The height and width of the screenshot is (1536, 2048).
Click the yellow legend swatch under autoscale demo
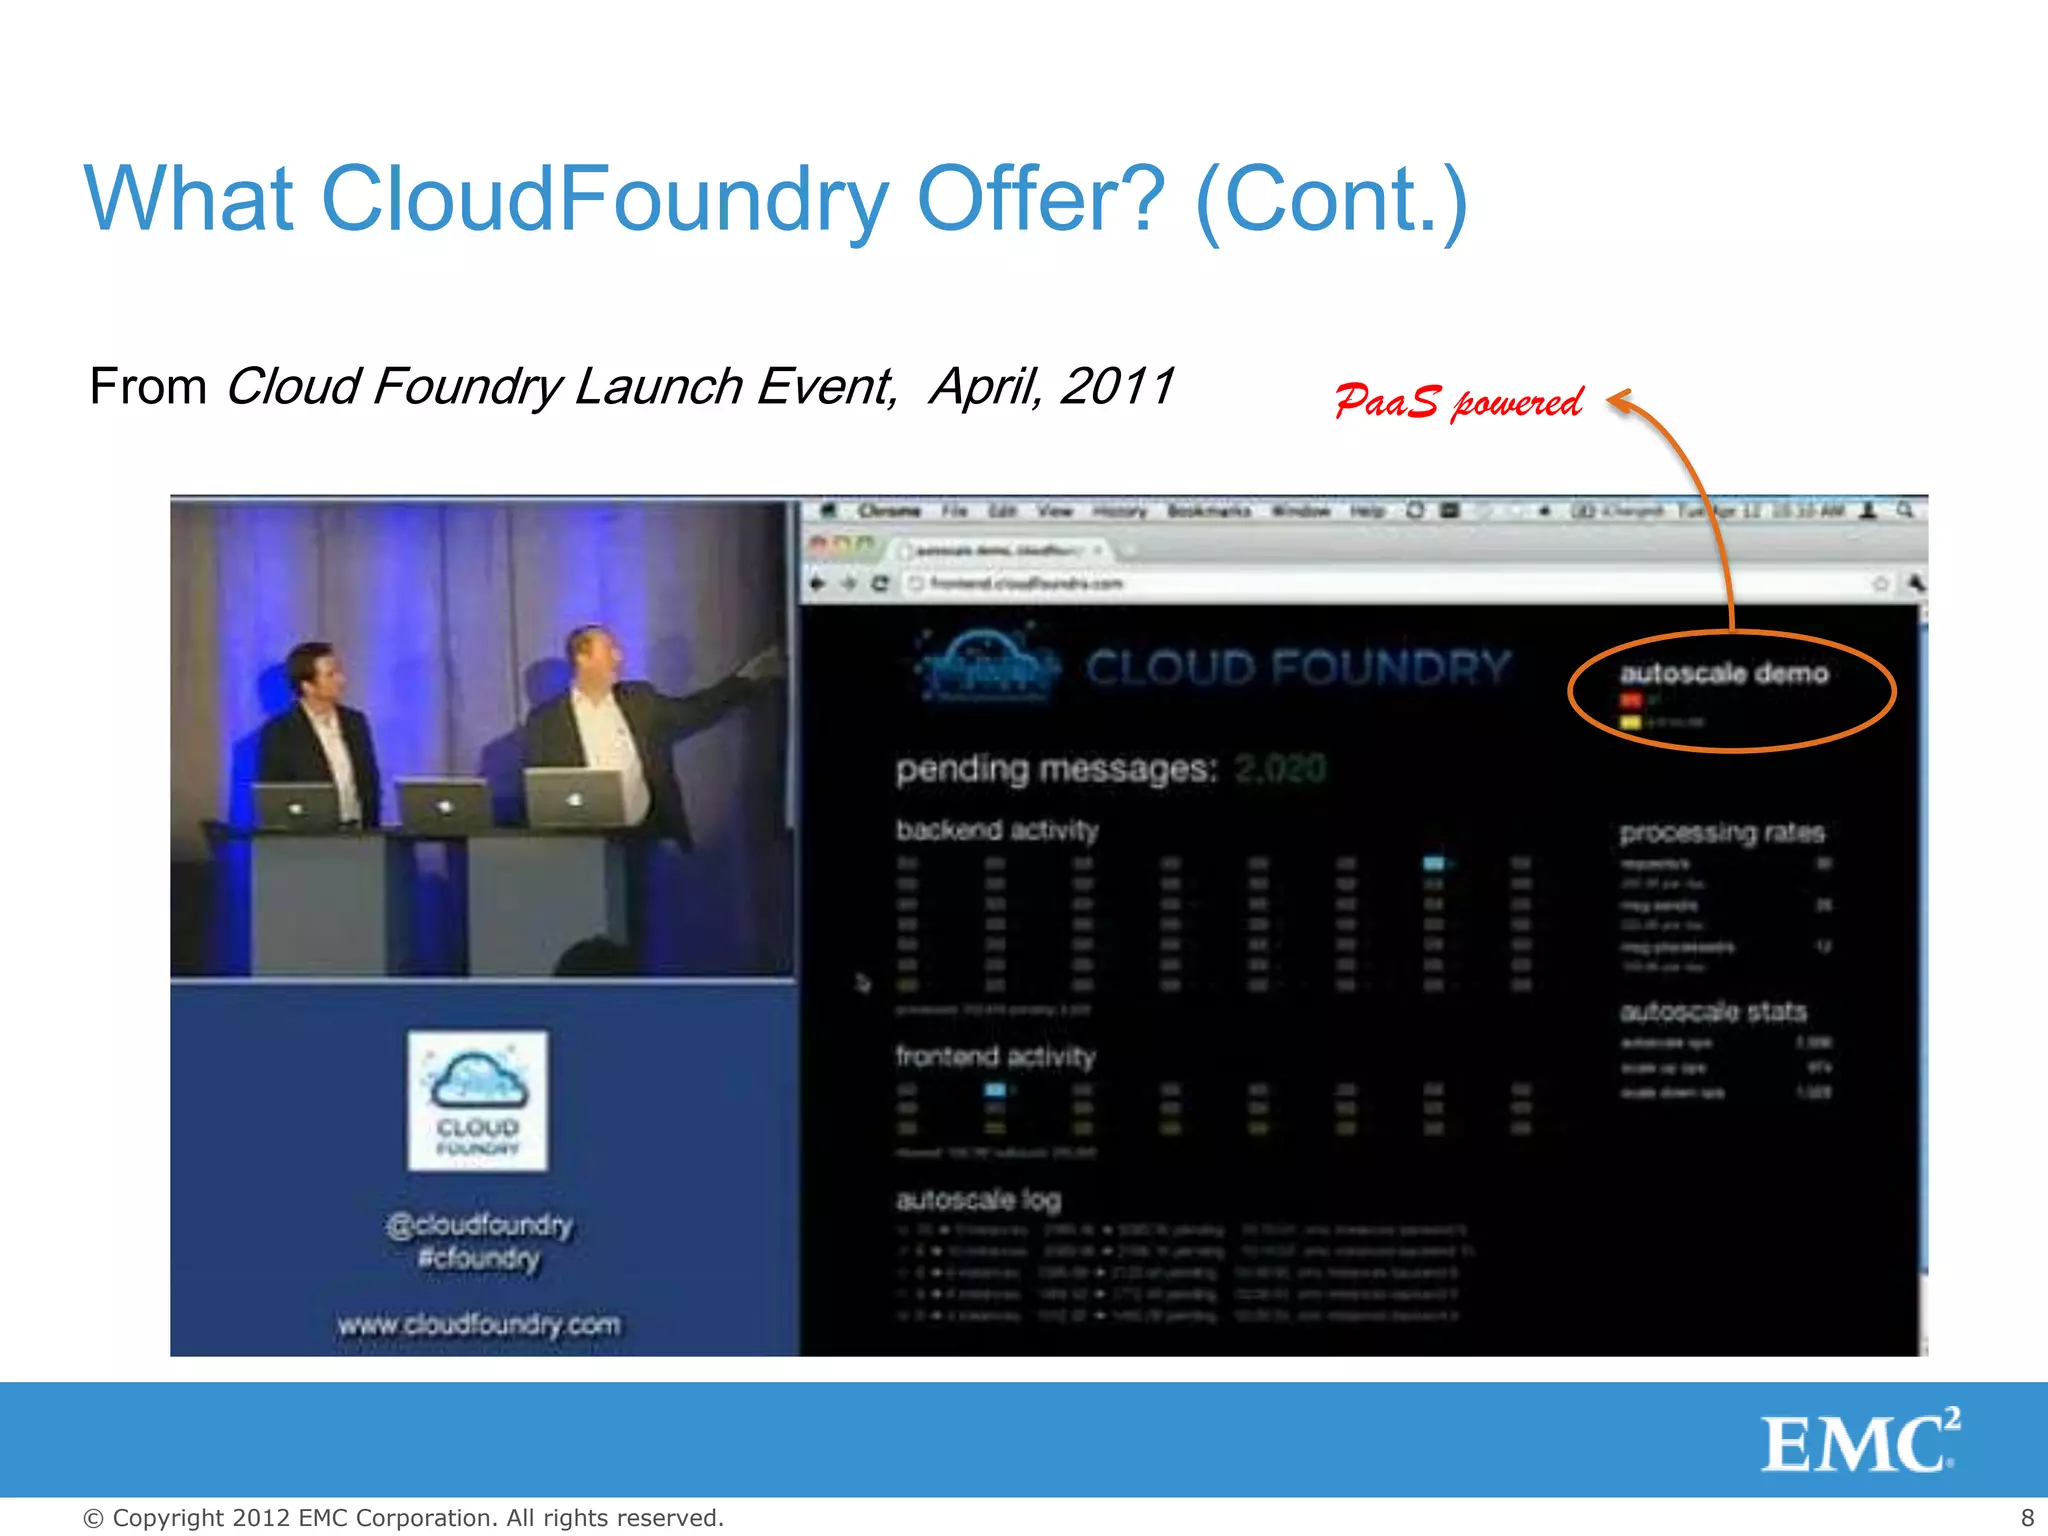click(1630, 721)
